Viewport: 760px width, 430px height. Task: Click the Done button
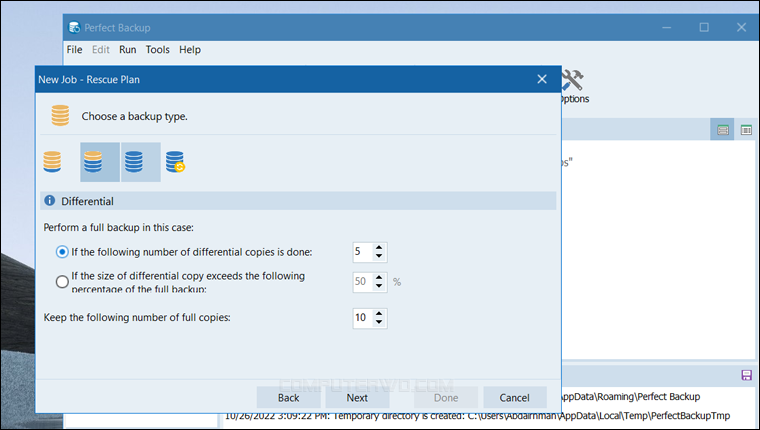[x=446, y=398]
